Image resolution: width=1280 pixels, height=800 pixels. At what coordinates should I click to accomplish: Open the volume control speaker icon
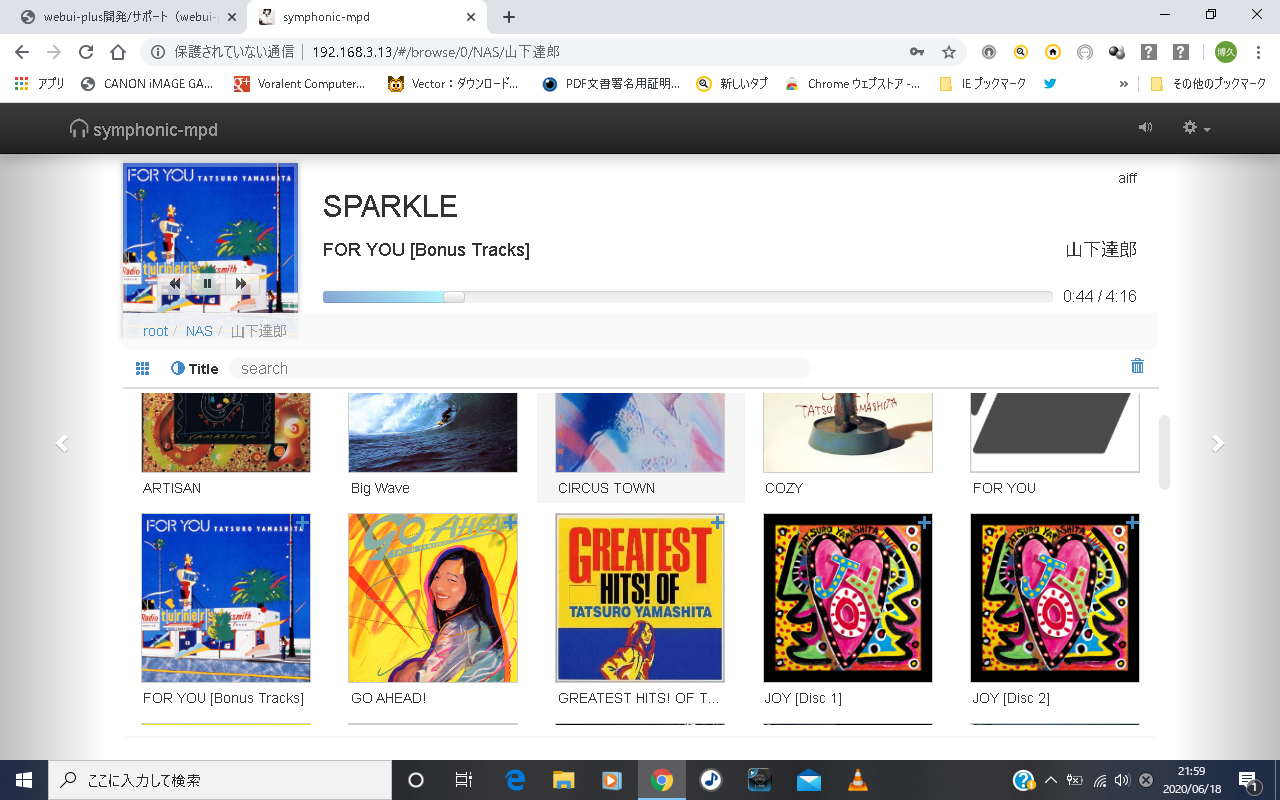pyautogui.click(x=1145, y=128)
